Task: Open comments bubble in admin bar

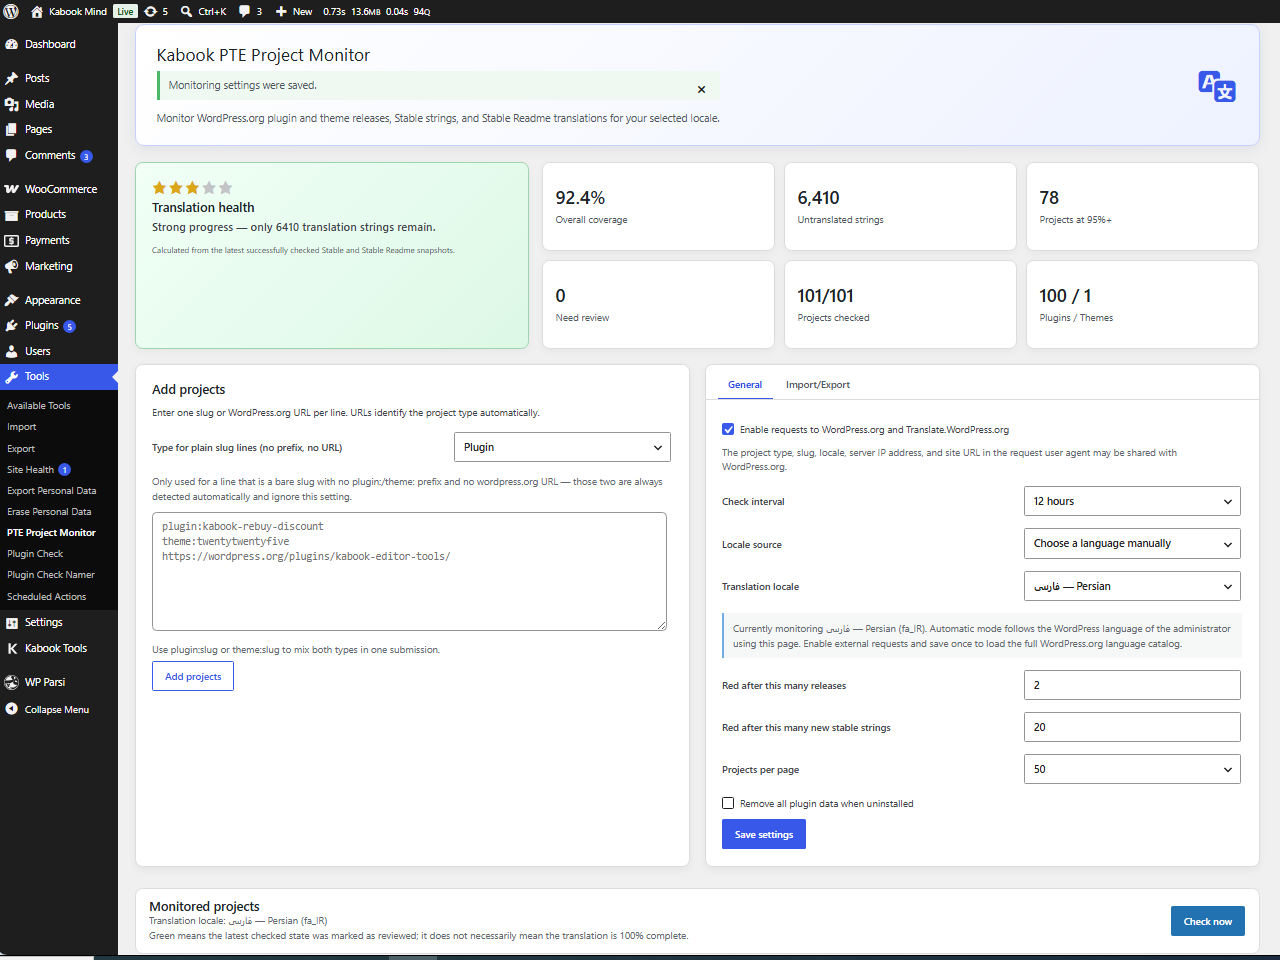Action: [x=250, y=11]
